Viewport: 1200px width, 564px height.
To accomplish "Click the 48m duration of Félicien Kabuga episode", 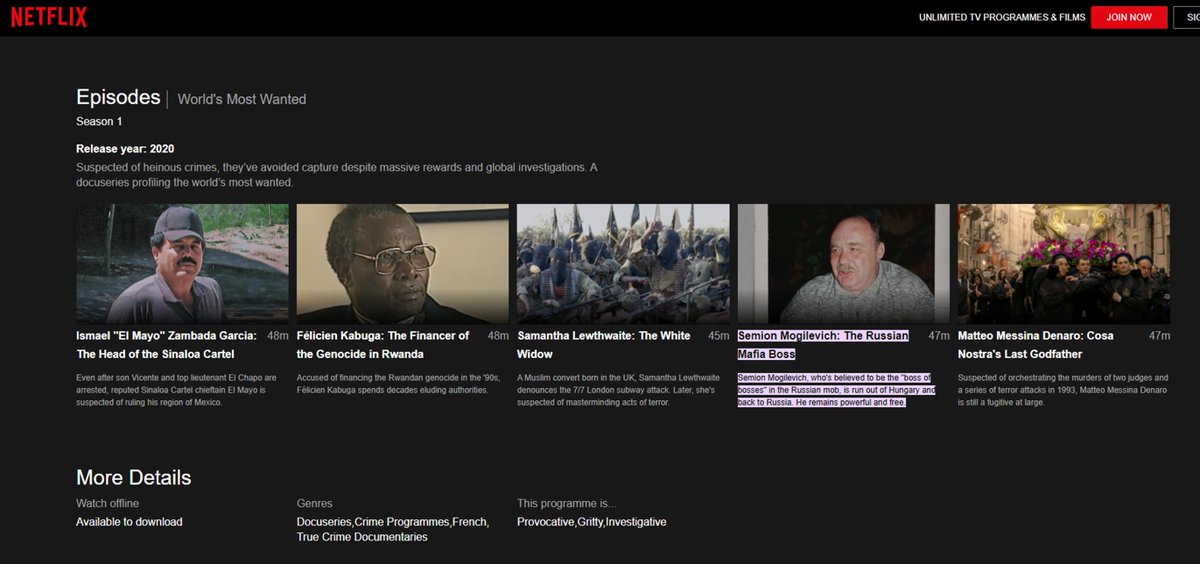I will pos(498,336).
